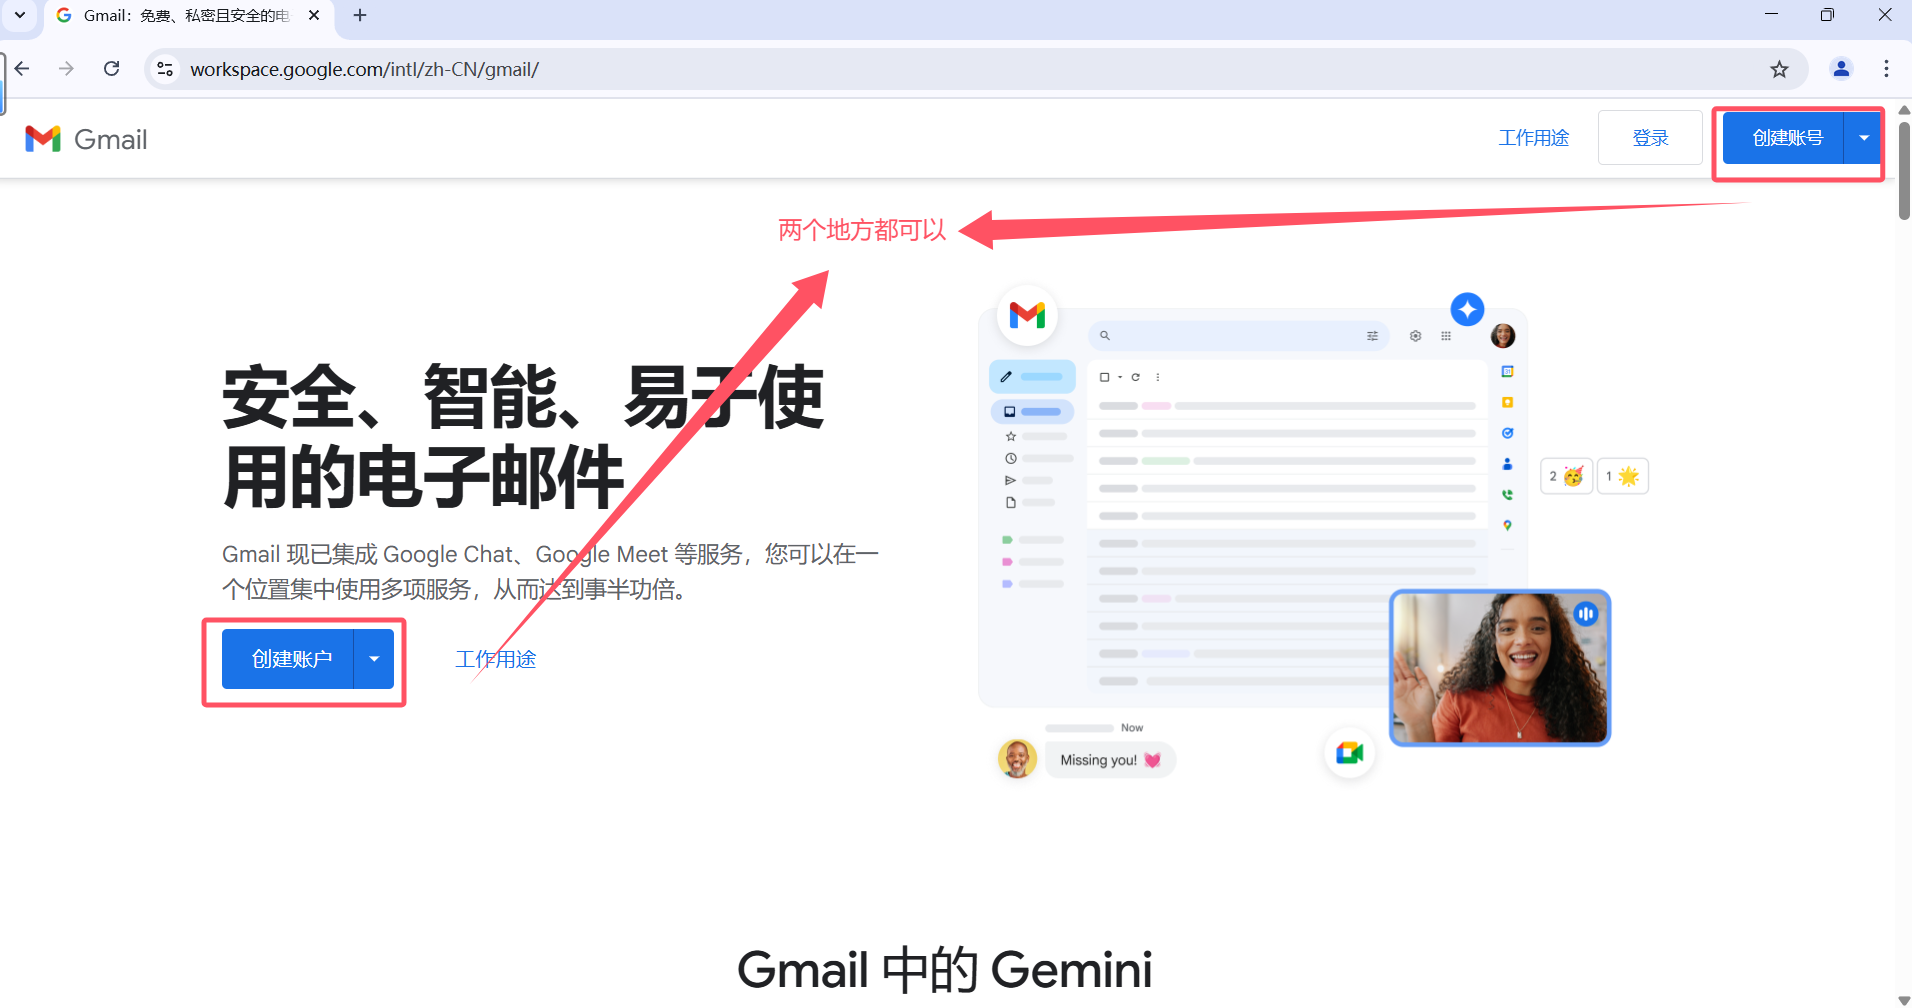The image size is (1912, 1008).
Task: Click the calendar icon in mock side panel
Action: click(1507, 372)
